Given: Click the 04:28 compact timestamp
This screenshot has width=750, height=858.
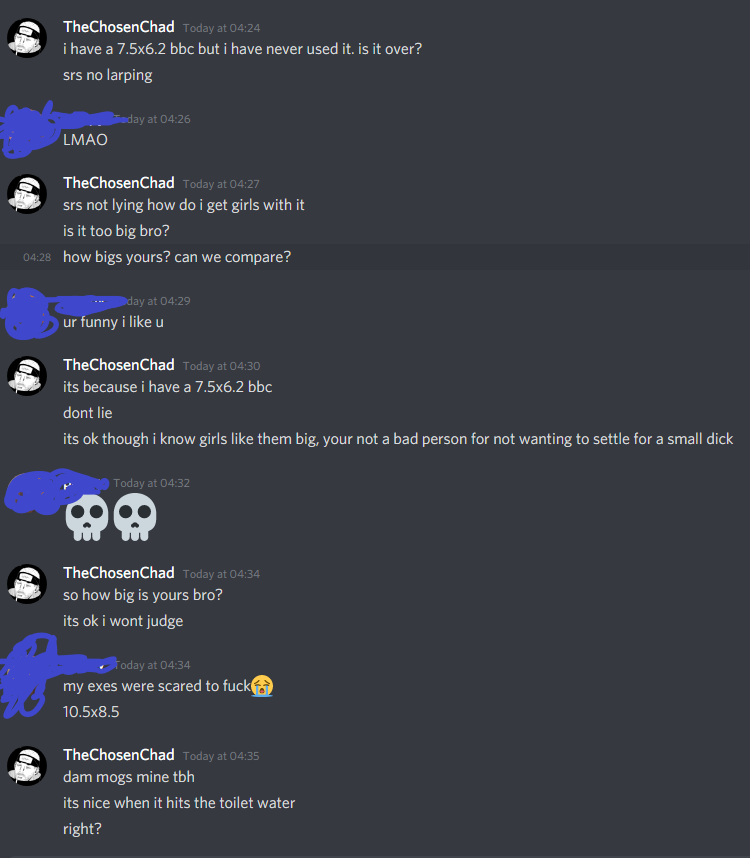Looking at the screenshot, I should tap(37, 257).
